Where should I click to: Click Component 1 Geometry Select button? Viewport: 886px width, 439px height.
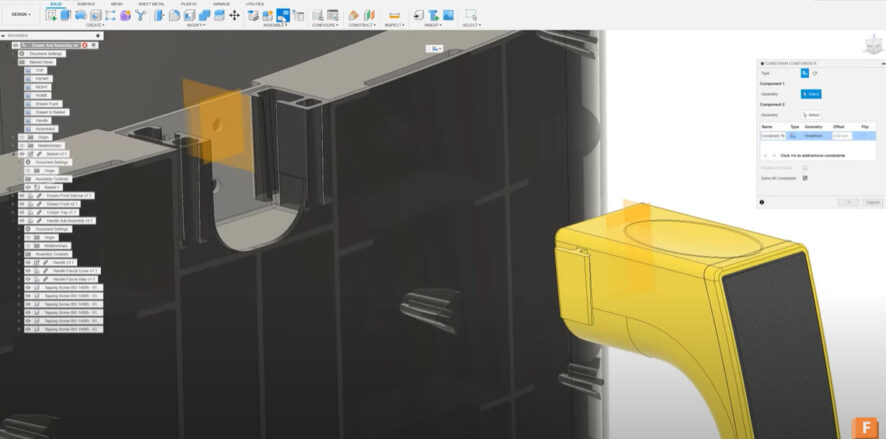pyautogui.click(x=811, y=94)
